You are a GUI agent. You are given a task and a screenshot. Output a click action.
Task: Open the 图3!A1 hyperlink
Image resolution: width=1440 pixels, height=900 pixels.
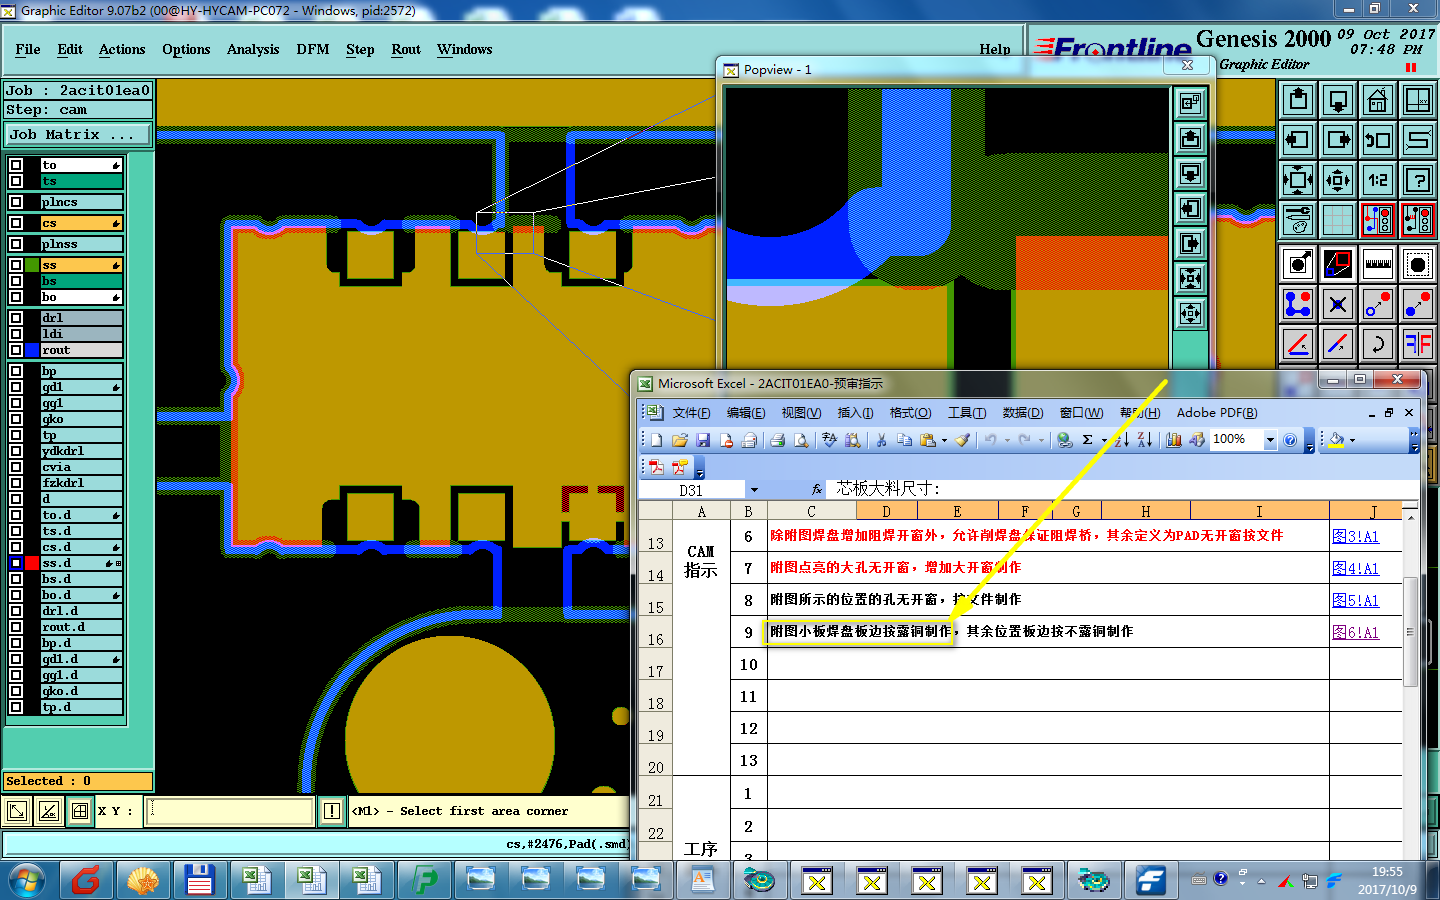pyautogui.click(x=1356, y=536)
